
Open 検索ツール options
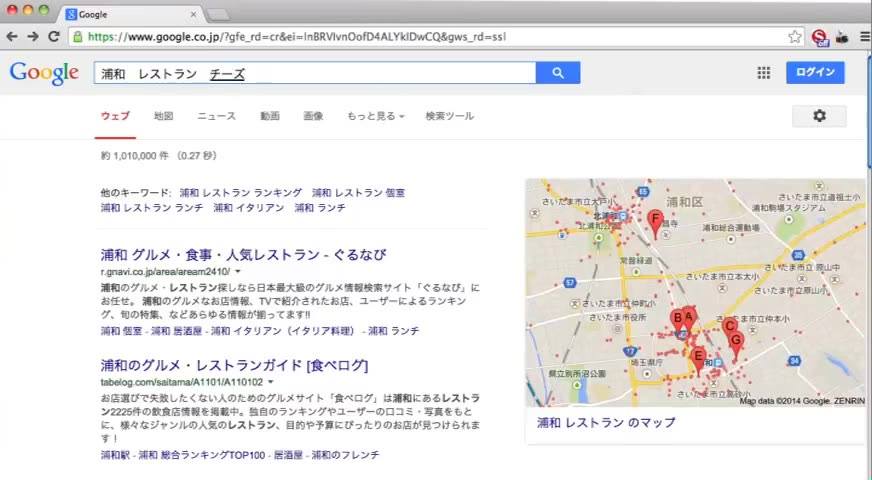pos(449,116)
